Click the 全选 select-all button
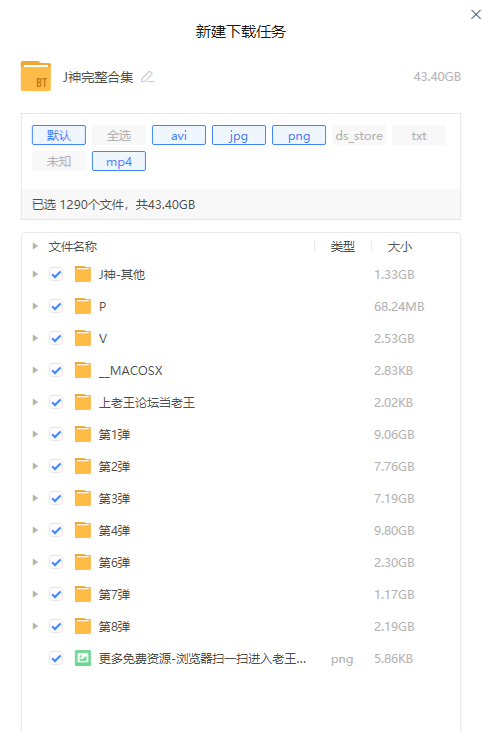The width and height of the screenshot is (482, 732). tap(119, 135)
